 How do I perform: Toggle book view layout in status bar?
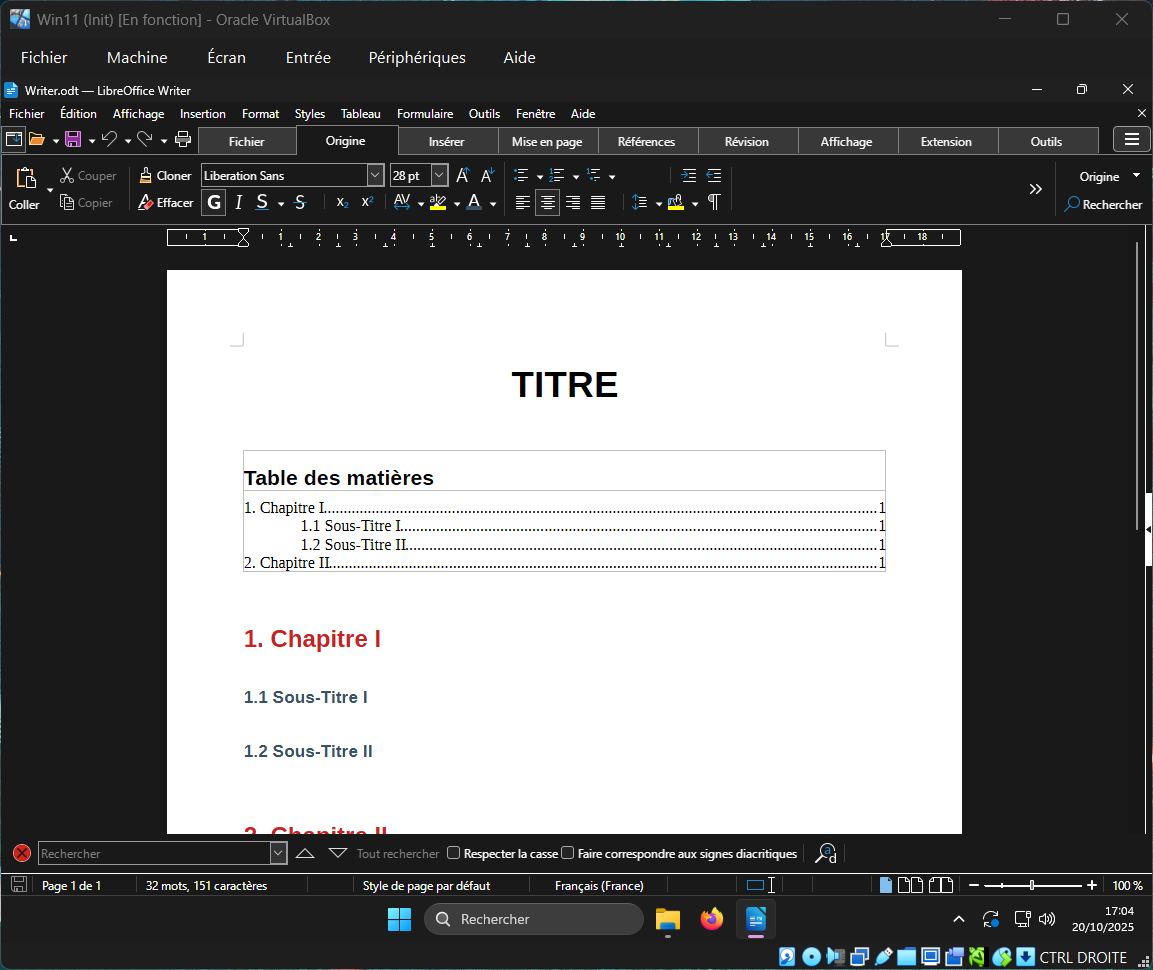click(940, 885)
